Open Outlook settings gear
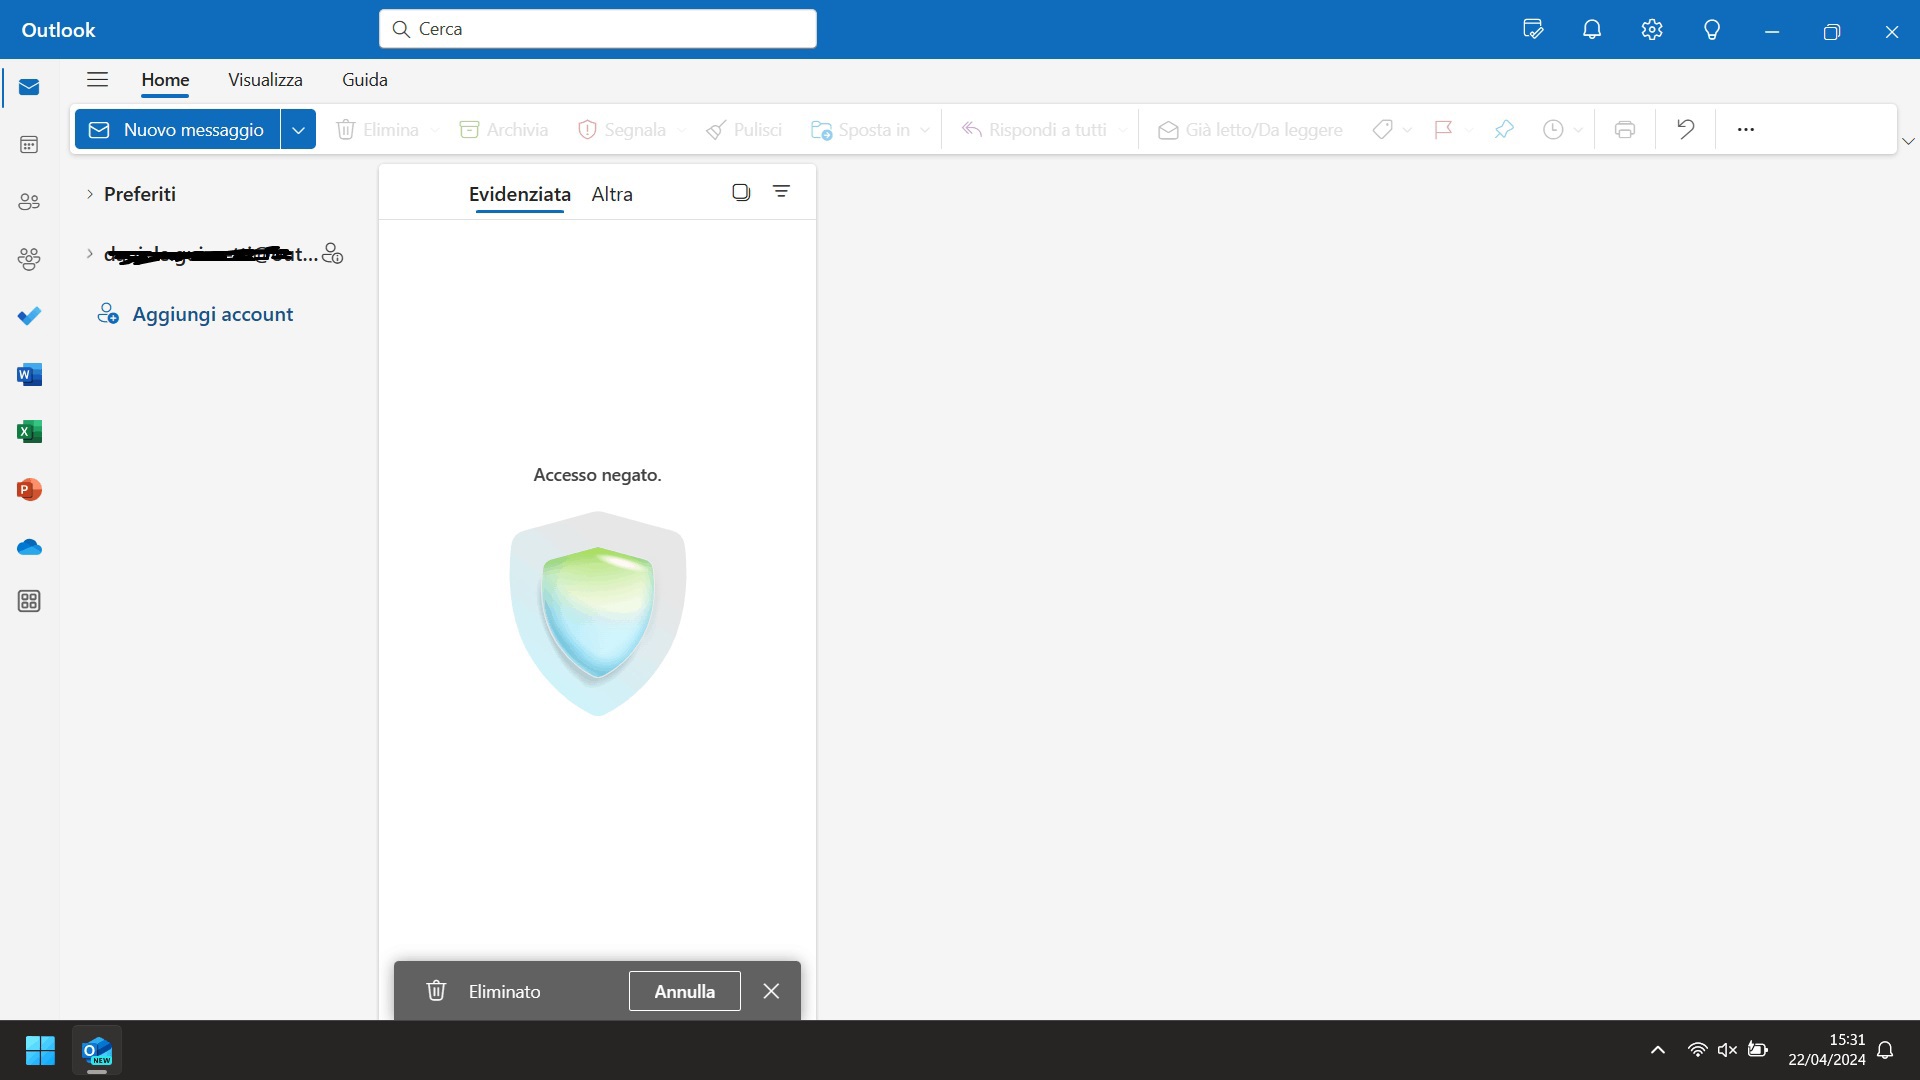Image resolution: width=1920 pixels, height=1080 pixels. [x=1651, y=29]
